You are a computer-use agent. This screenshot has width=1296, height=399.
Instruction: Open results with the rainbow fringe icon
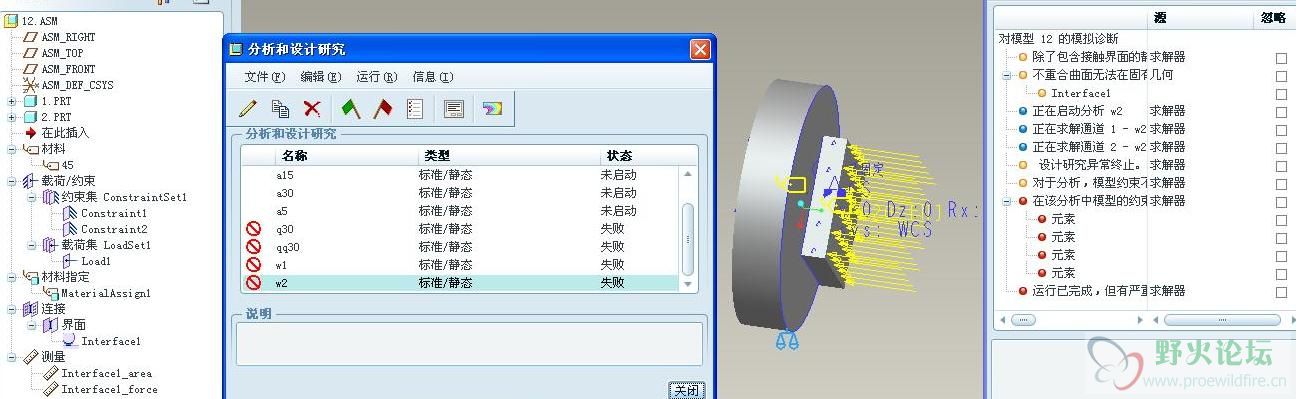[491, 108]
